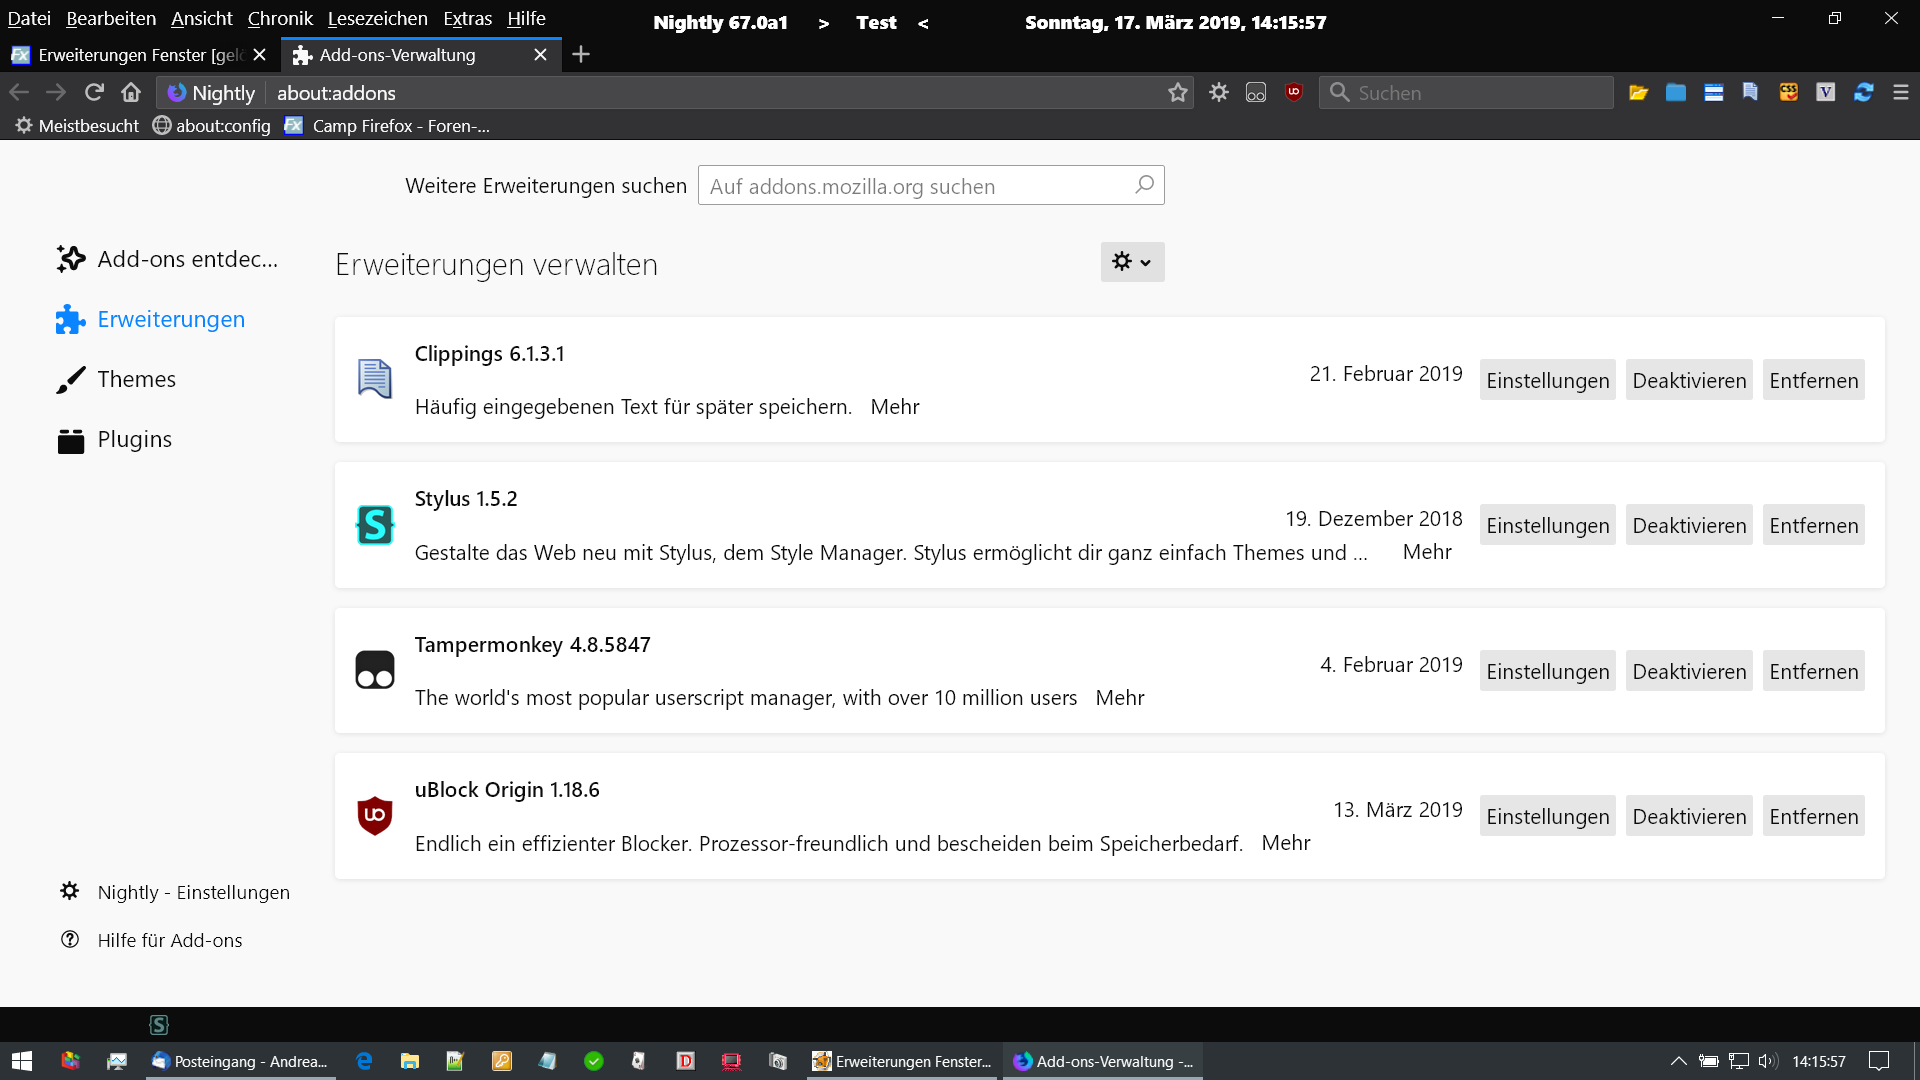Remove the Tampermonkey extension
This screenshot has width=1920, height=1080.
(x=1813, y=671)
